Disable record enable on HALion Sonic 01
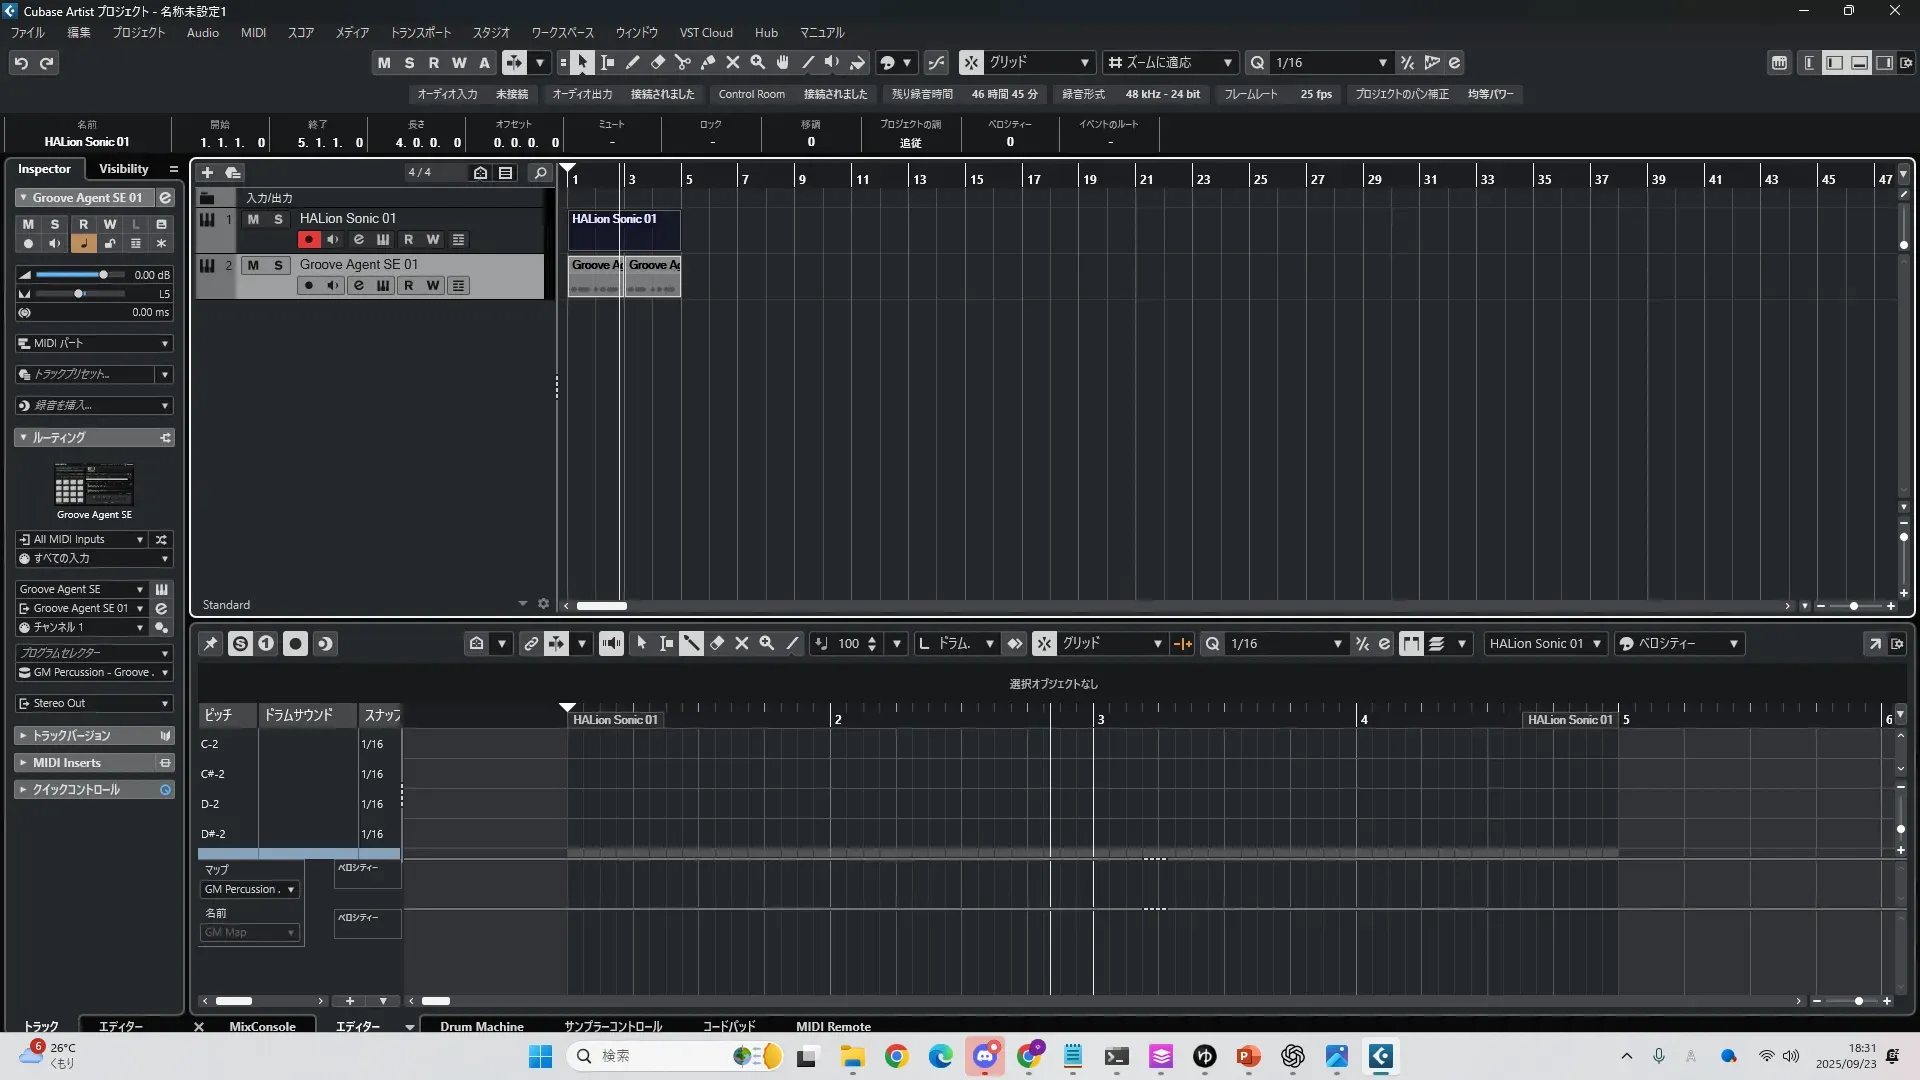 click(x=308, y=240)
